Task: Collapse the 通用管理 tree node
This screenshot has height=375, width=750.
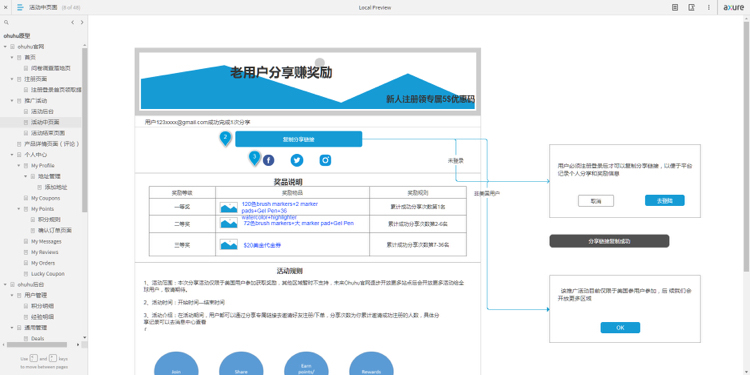Action: [x=12, y=328]
